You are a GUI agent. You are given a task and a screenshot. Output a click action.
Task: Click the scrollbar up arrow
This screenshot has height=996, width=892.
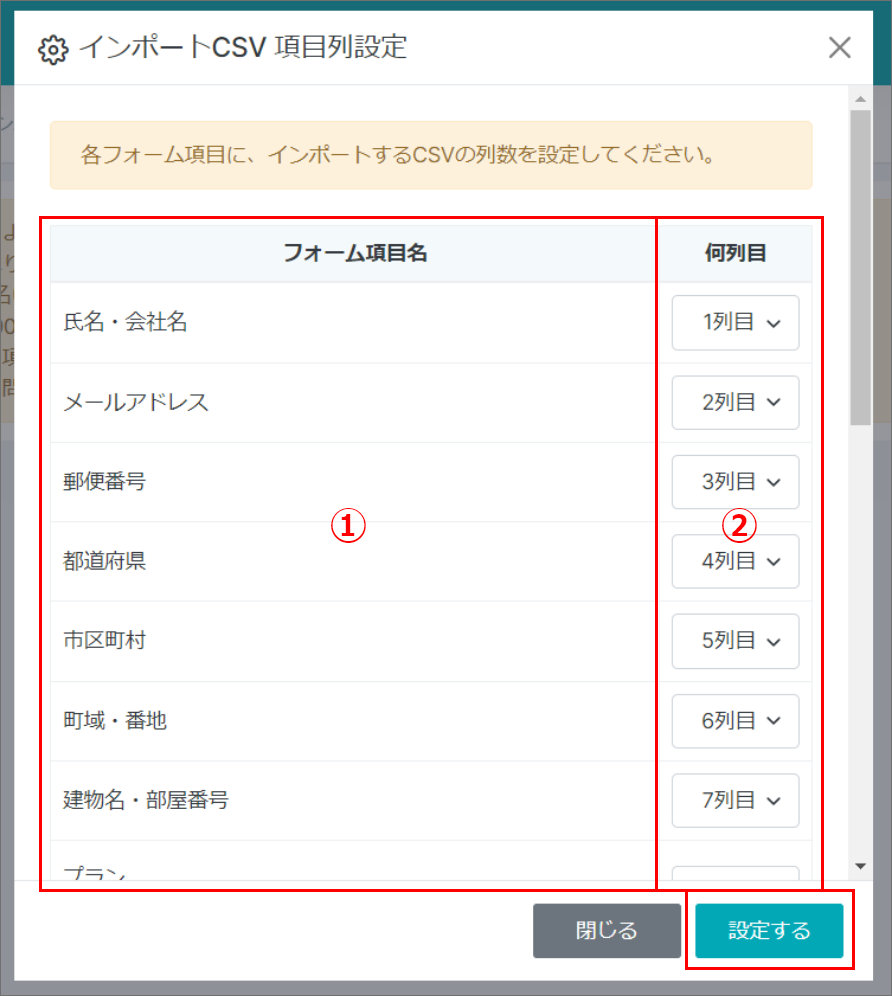tap(859, 98)
